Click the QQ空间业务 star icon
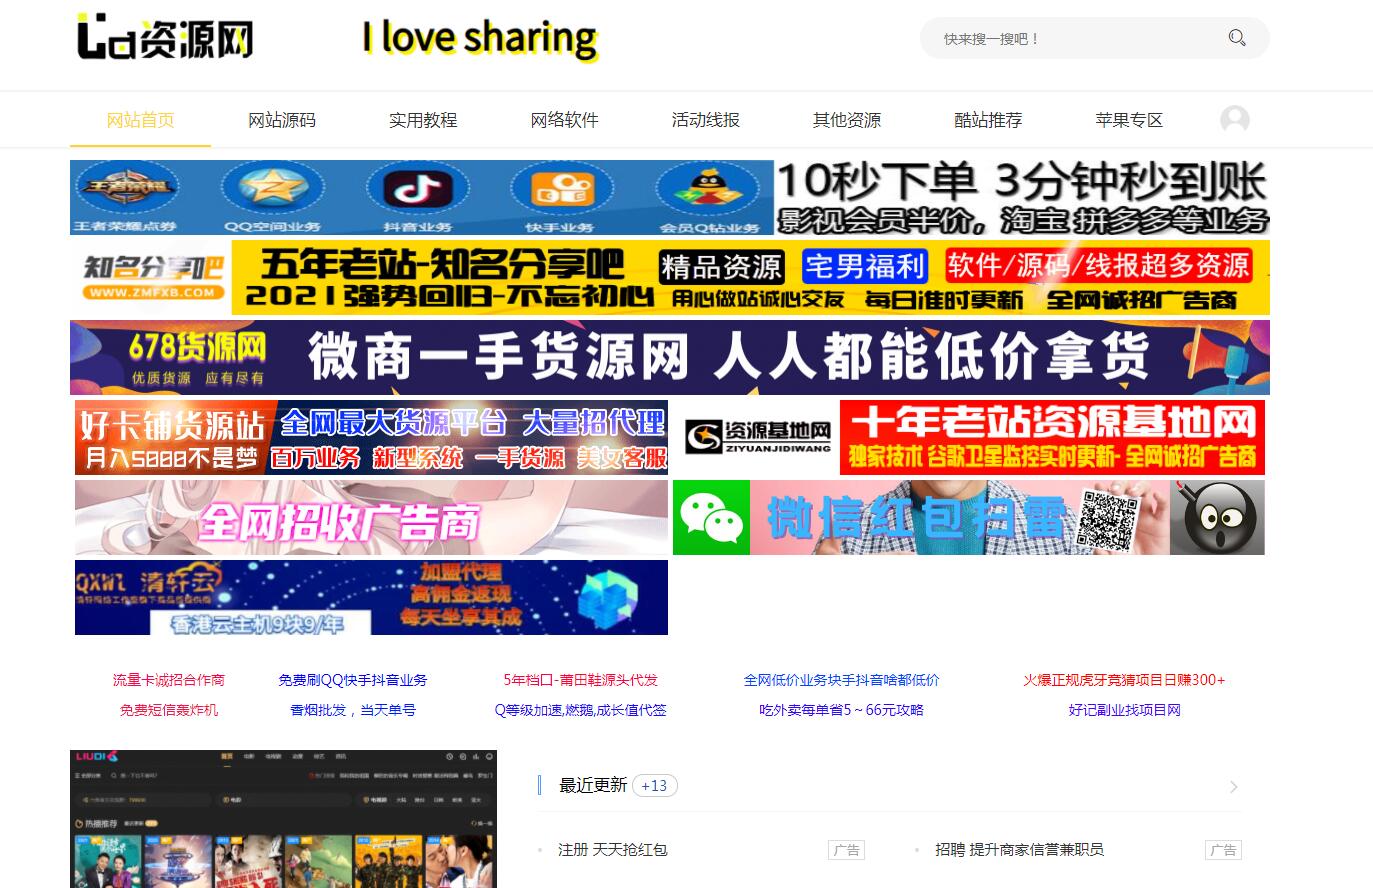This screenshot has height=888, width=1373. [x=272, y=190]
